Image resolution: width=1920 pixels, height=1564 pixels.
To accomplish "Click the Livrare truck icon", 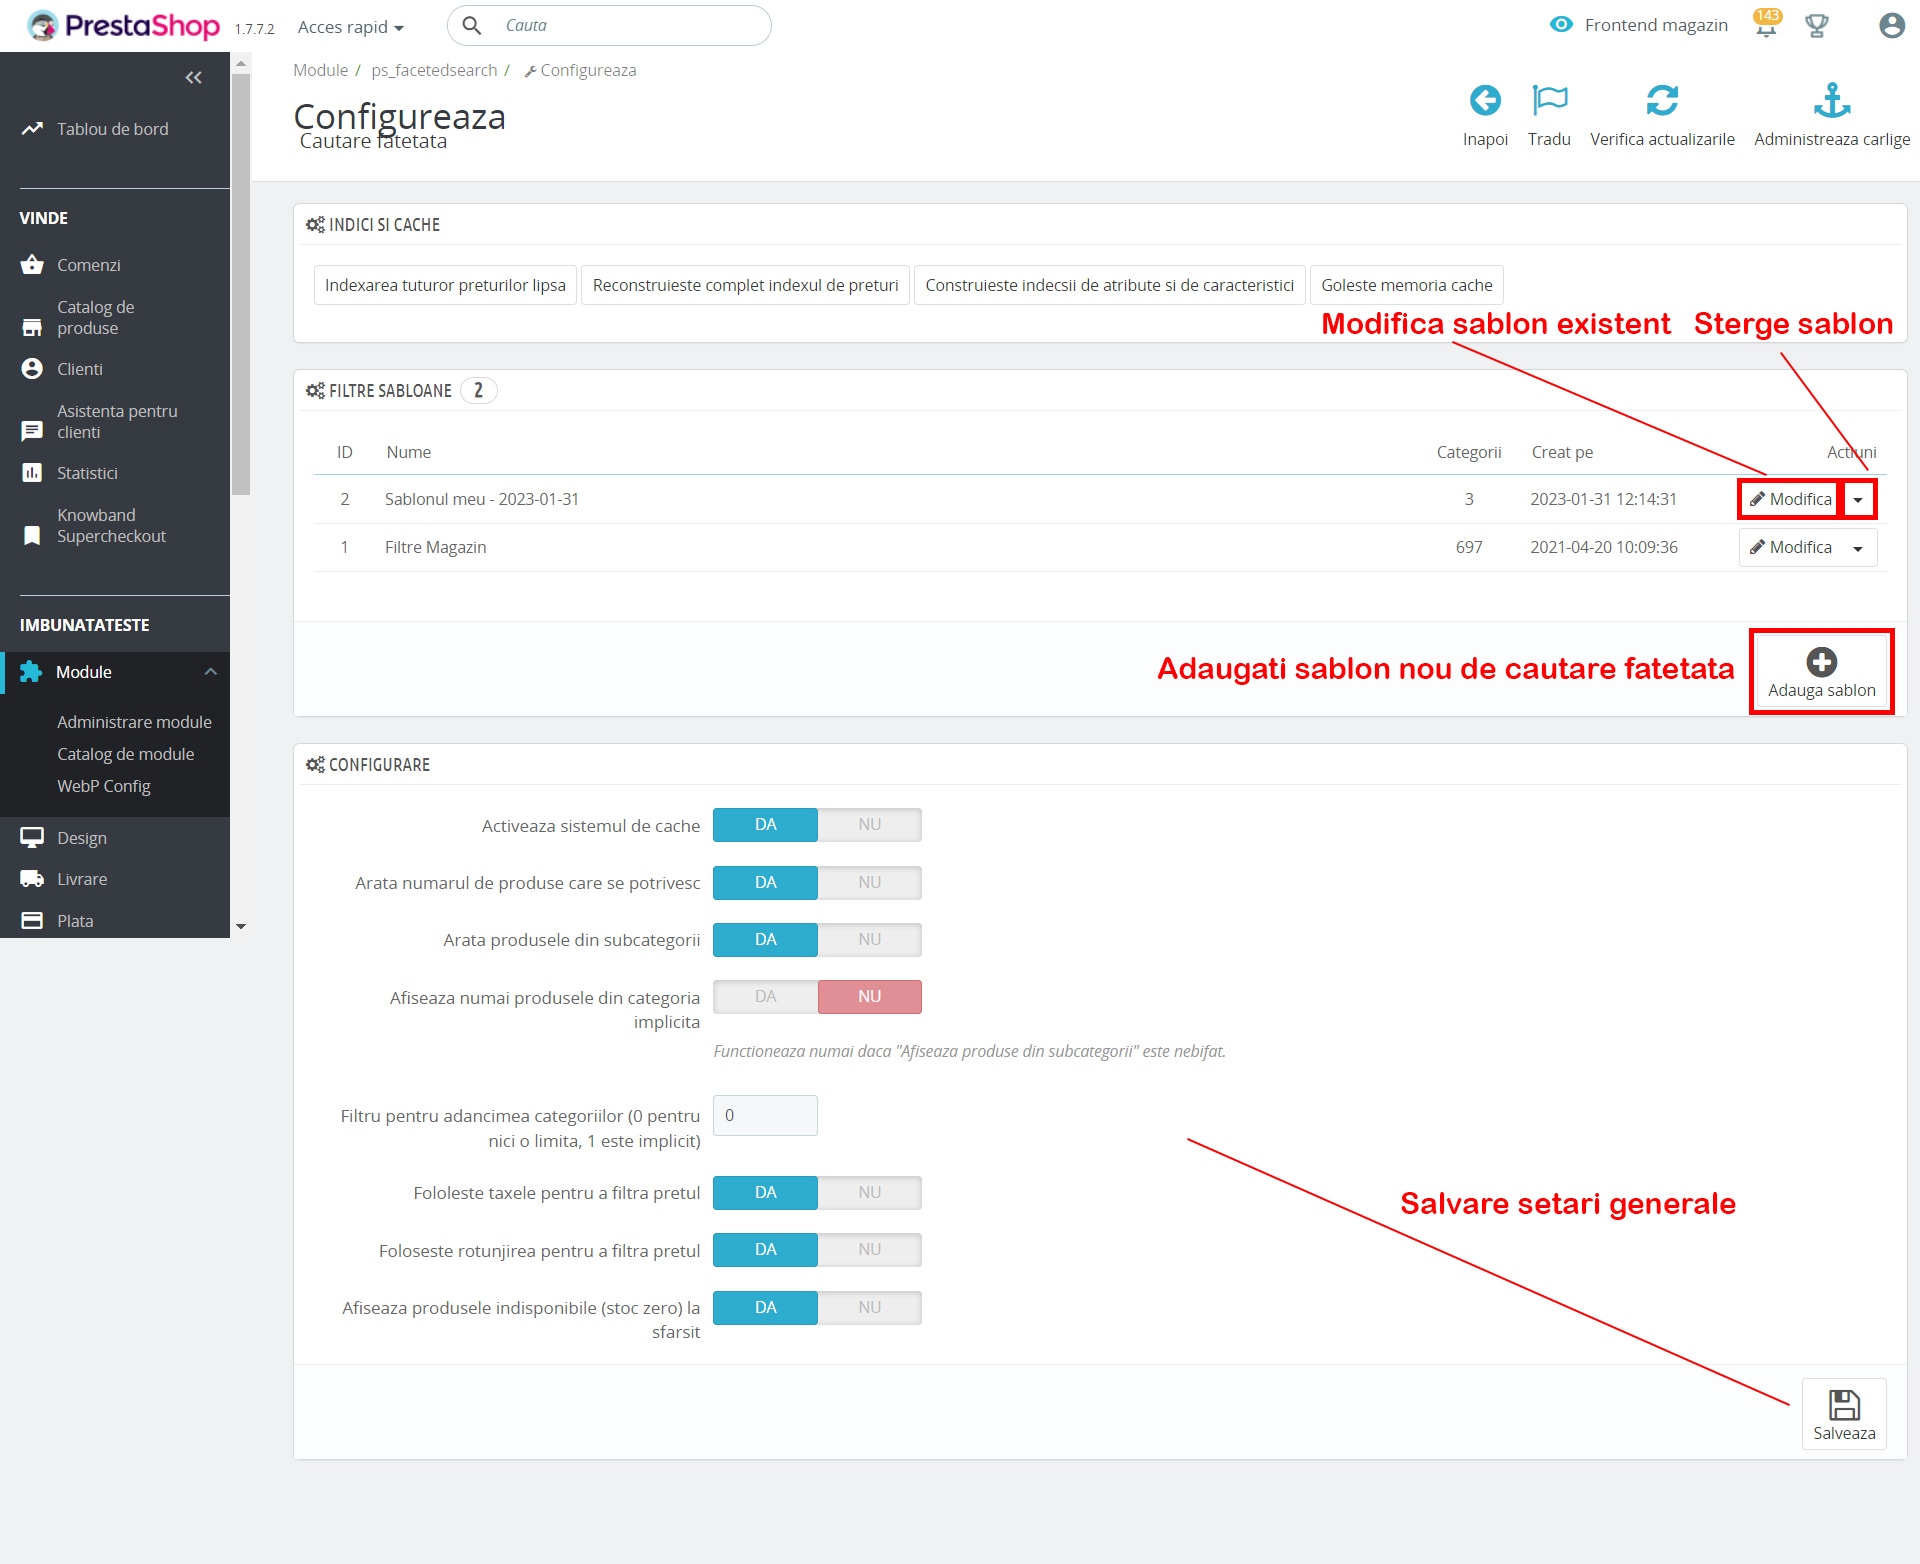I will coord(32,879).
